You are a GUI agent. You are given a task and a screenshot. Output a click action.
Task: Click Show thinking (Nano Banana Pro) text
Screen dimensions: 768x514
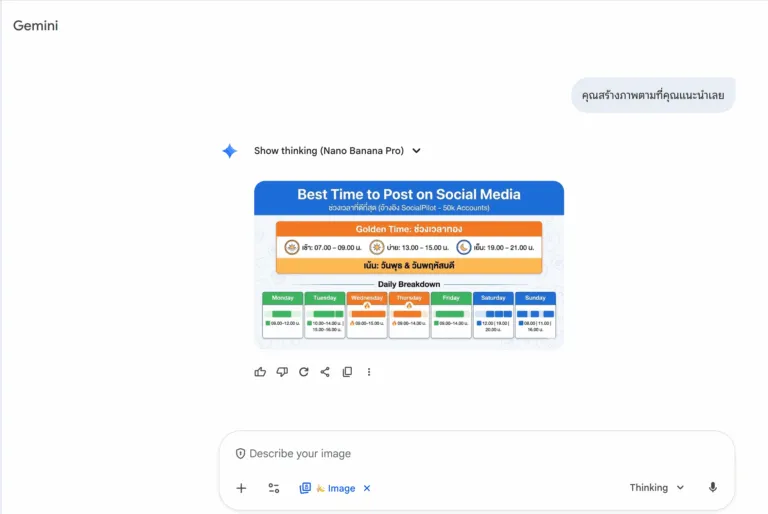pos(328,151)
